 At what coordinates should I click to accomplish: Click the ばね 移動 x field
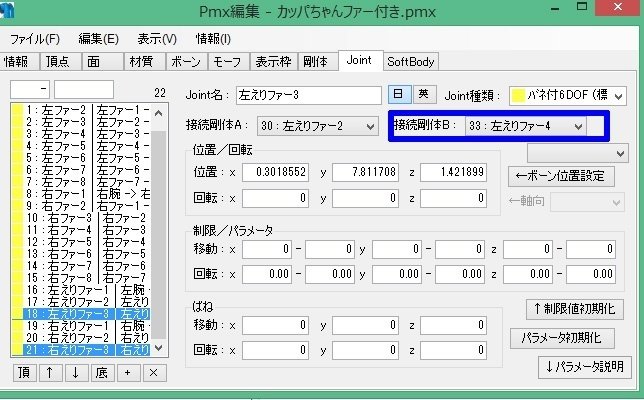coord(275,326)
